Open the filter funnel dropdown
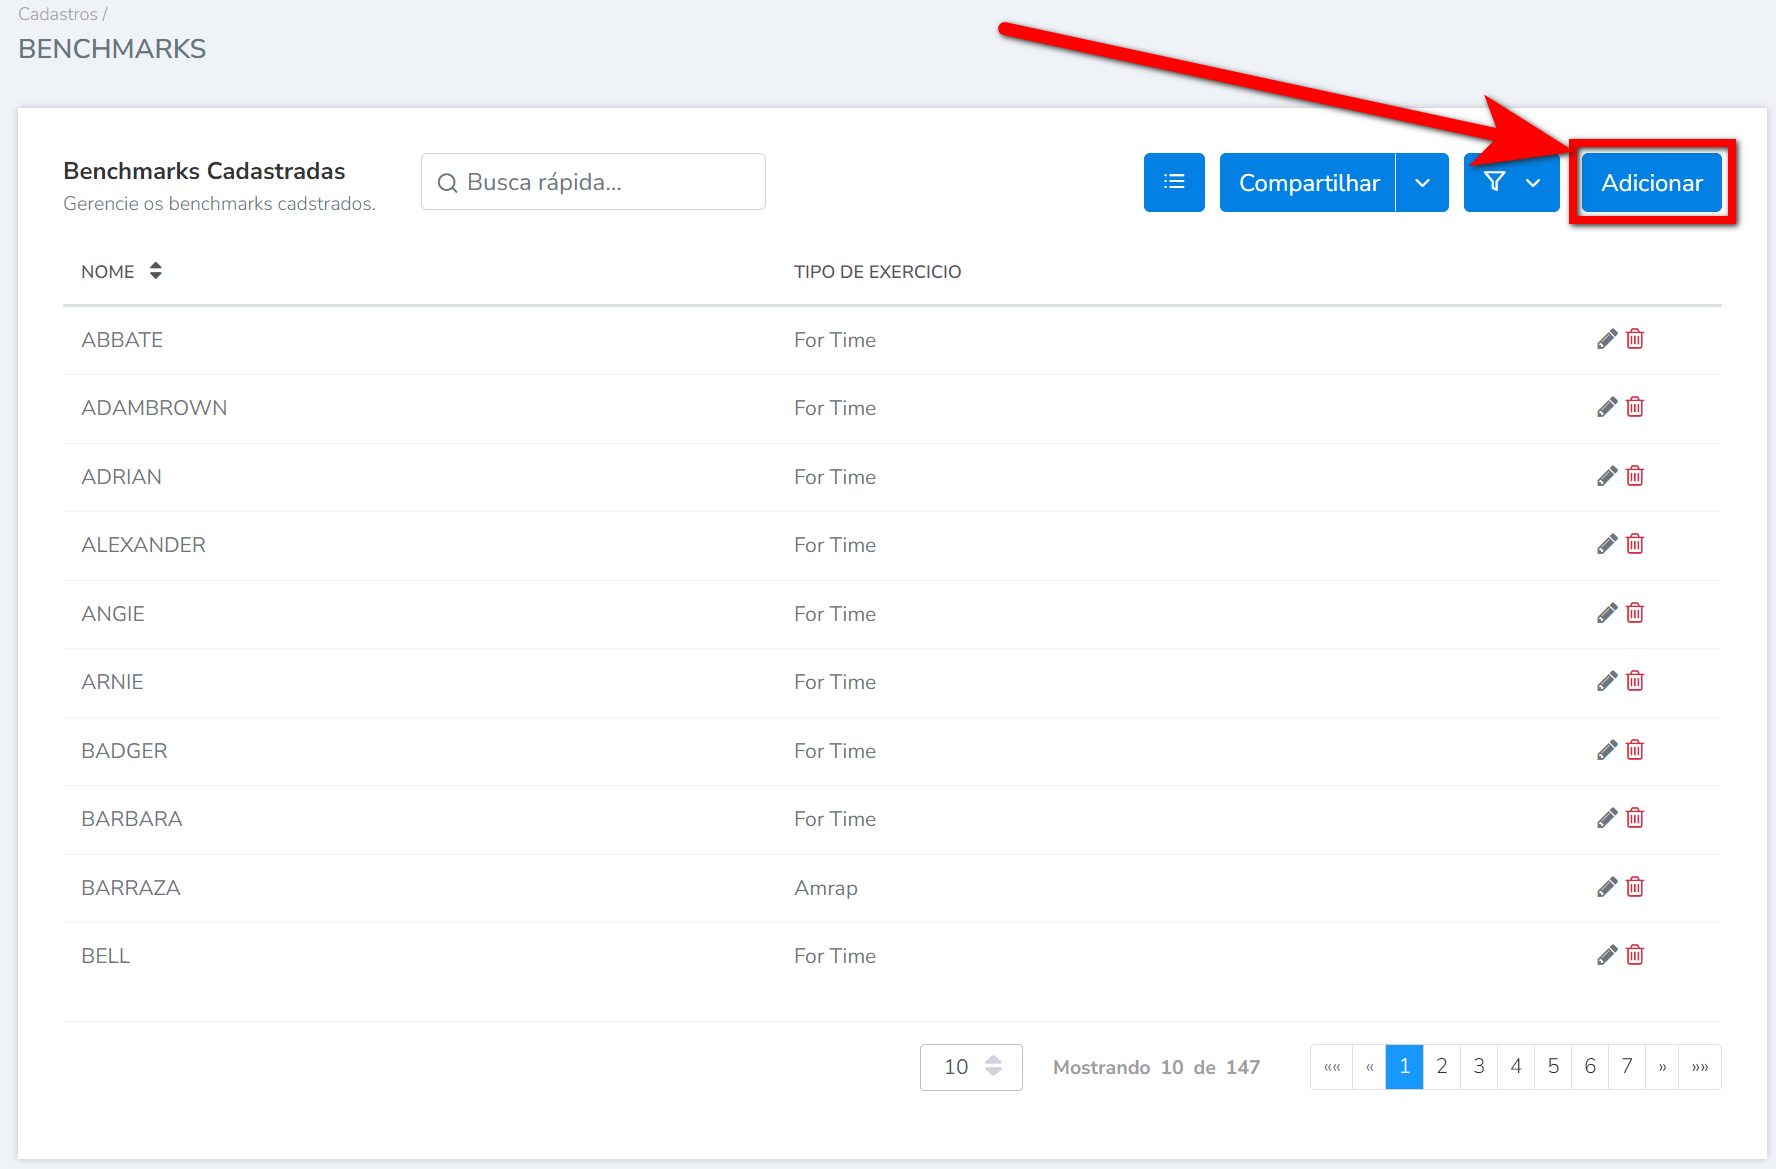The width and height of the screenshot is (1776, 1169). click(x=1511, y=182)
